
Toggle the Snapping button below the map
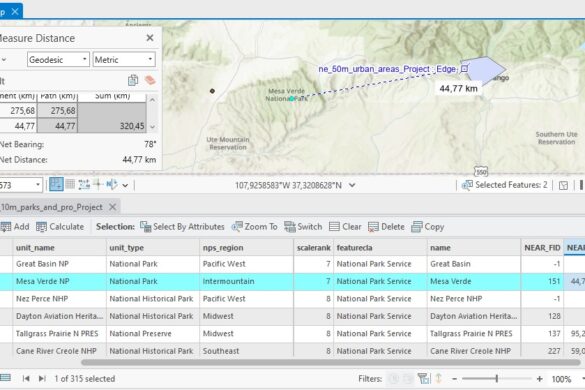point(56,184)
